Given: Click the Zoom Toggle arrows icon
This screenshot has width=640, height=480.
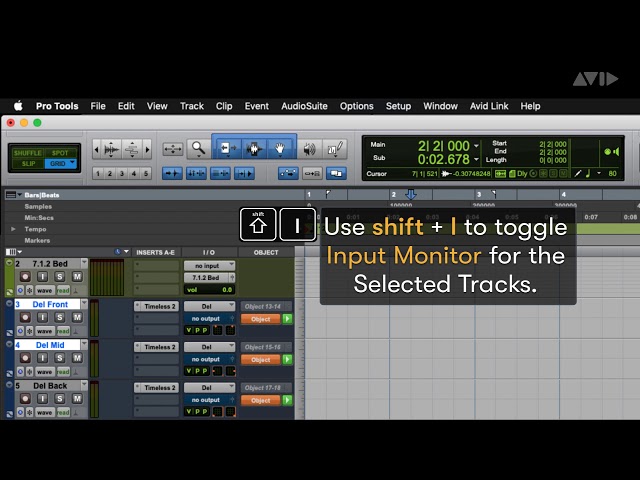Looking at the screenshot, I should (x=173, y=149).
